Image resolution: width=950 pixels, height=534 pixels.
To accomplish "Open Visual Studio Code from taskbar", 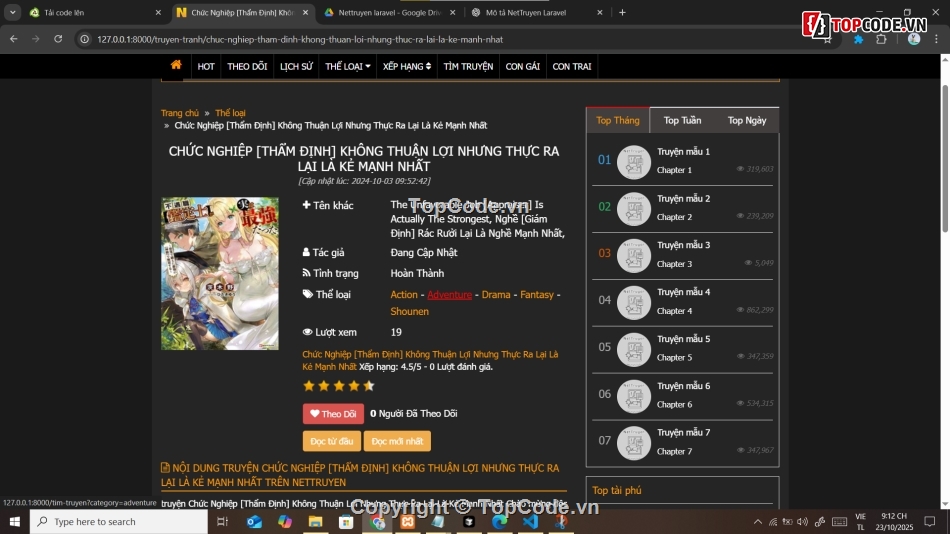I will [x=530, y=522].
